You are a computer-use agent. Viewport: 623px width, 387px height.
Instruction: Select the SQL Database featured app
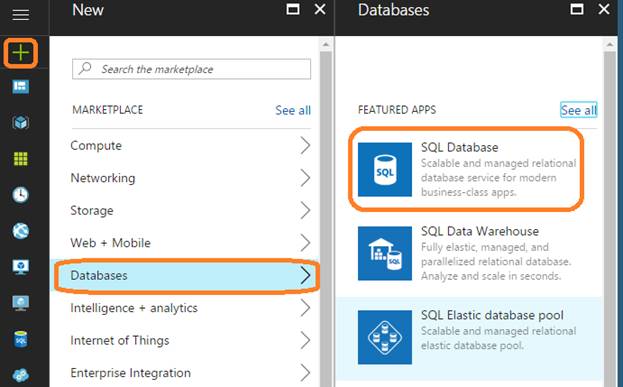click(x=467, y=169)
